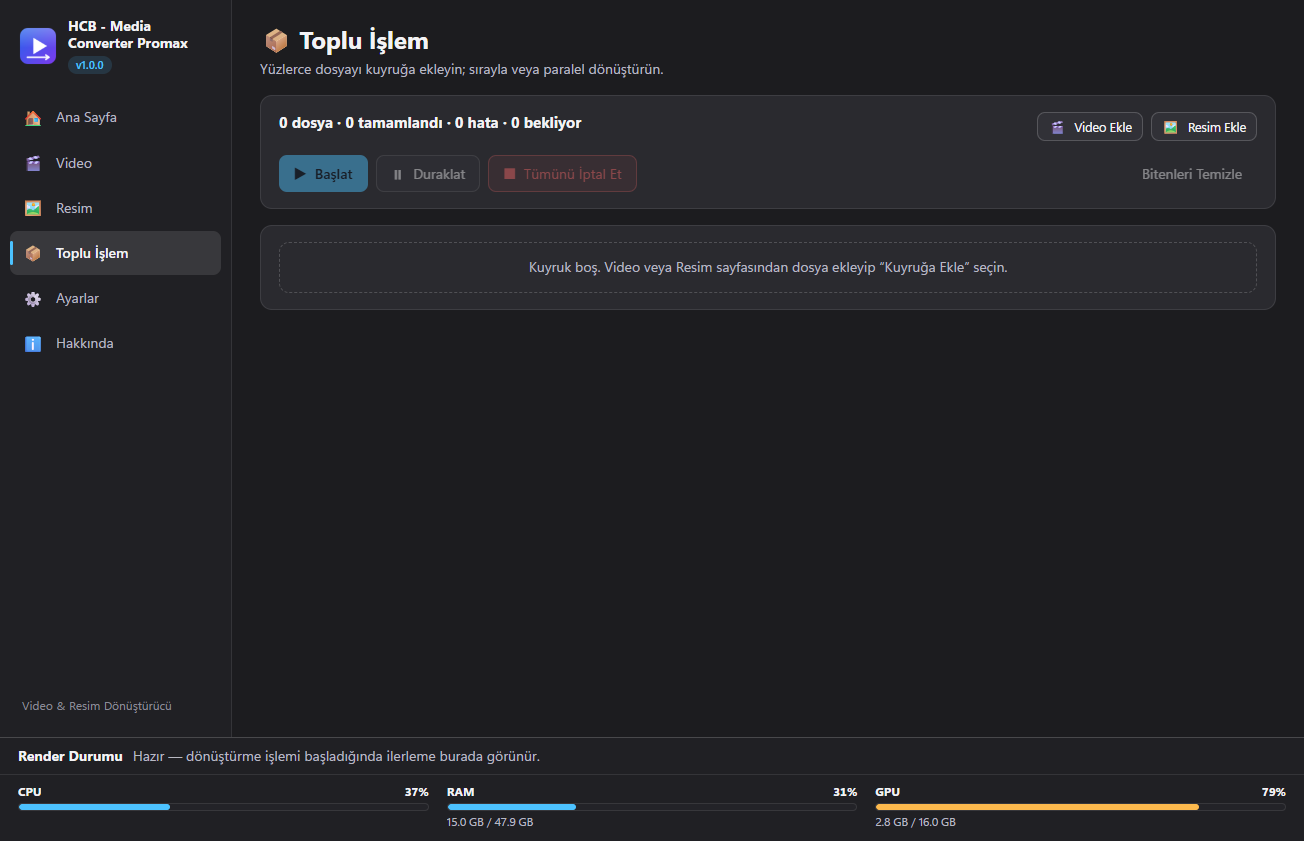1304x841 pixels.
Task: Click the play triangle icon on Başlat
Action: (x=300, y=174)
